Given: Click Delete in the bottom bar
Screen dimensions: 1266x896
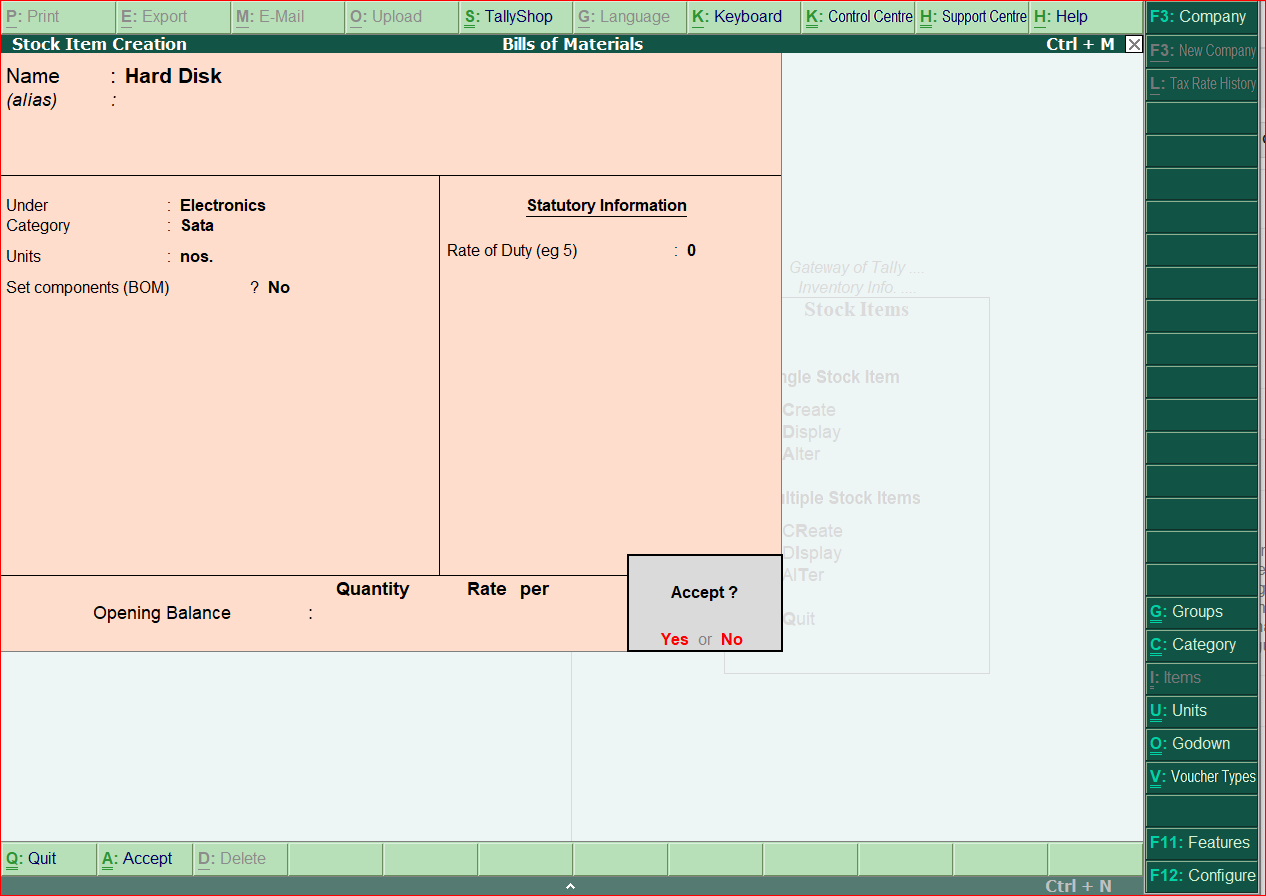Looking at the screenshot, I should coord(240,858).
